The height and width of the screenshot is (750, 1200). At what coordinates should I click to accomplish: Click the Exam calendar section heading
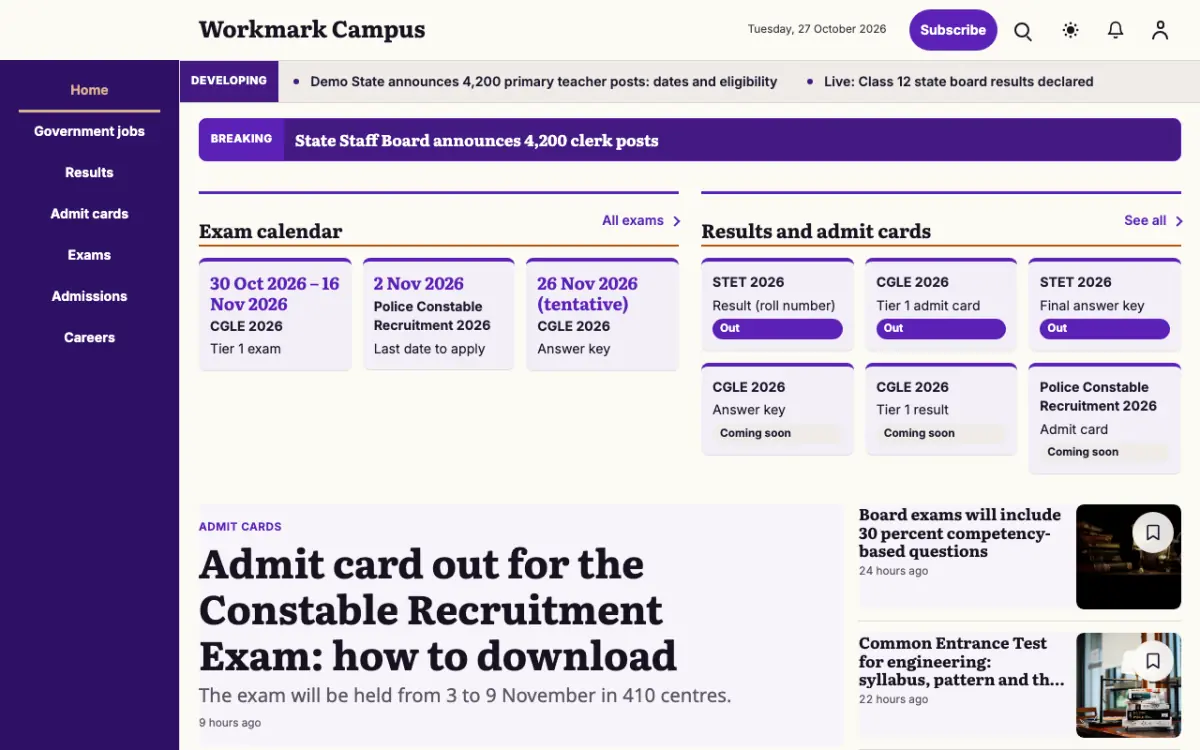[x=271, y=231]
